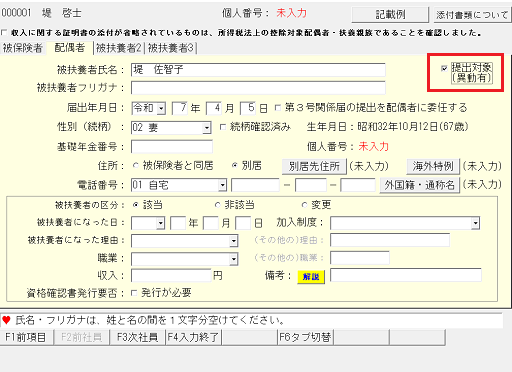This screenshot has width=512, height=372.
Task: Click the 届出年月日 year field
Action: 180,108
